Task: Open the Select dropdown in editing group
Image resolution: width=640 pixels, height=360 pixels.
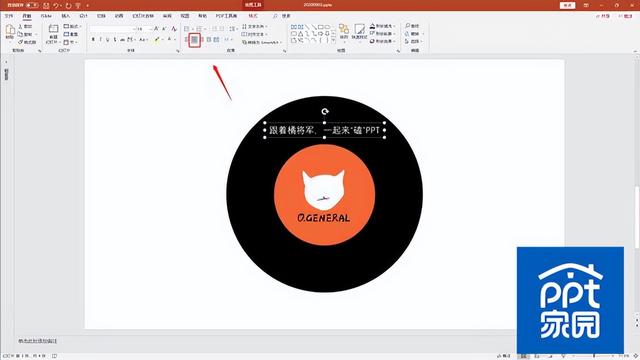Action: click(414, 41)
